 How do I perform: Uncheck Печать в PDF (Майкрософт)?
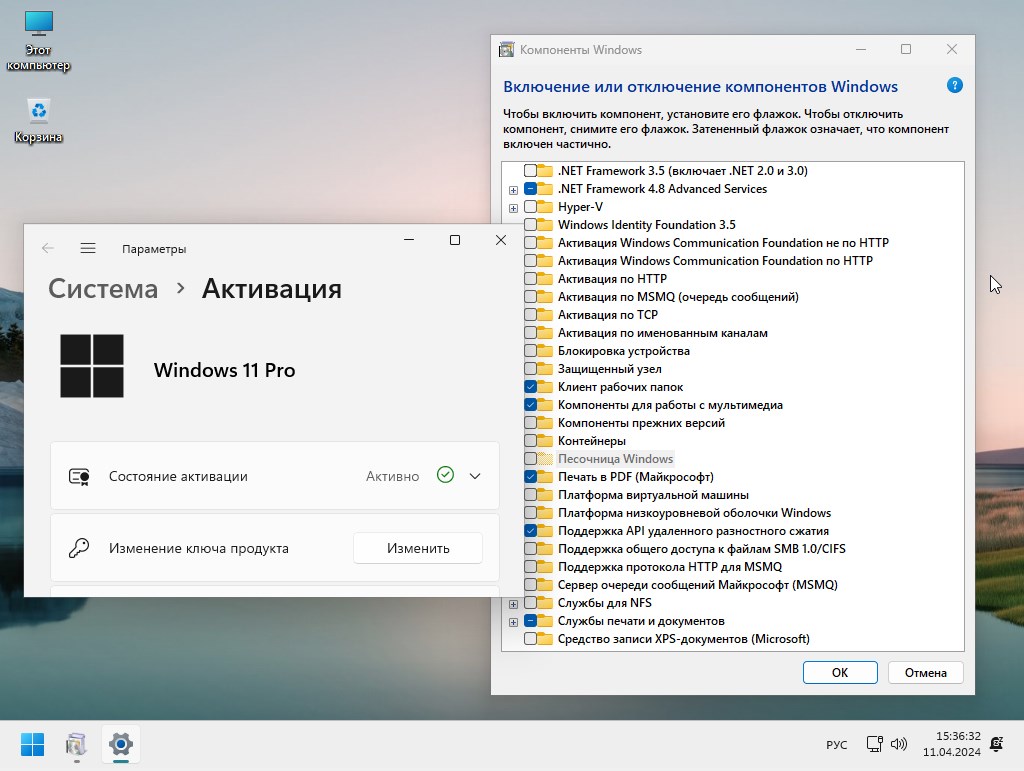point(530,477)
